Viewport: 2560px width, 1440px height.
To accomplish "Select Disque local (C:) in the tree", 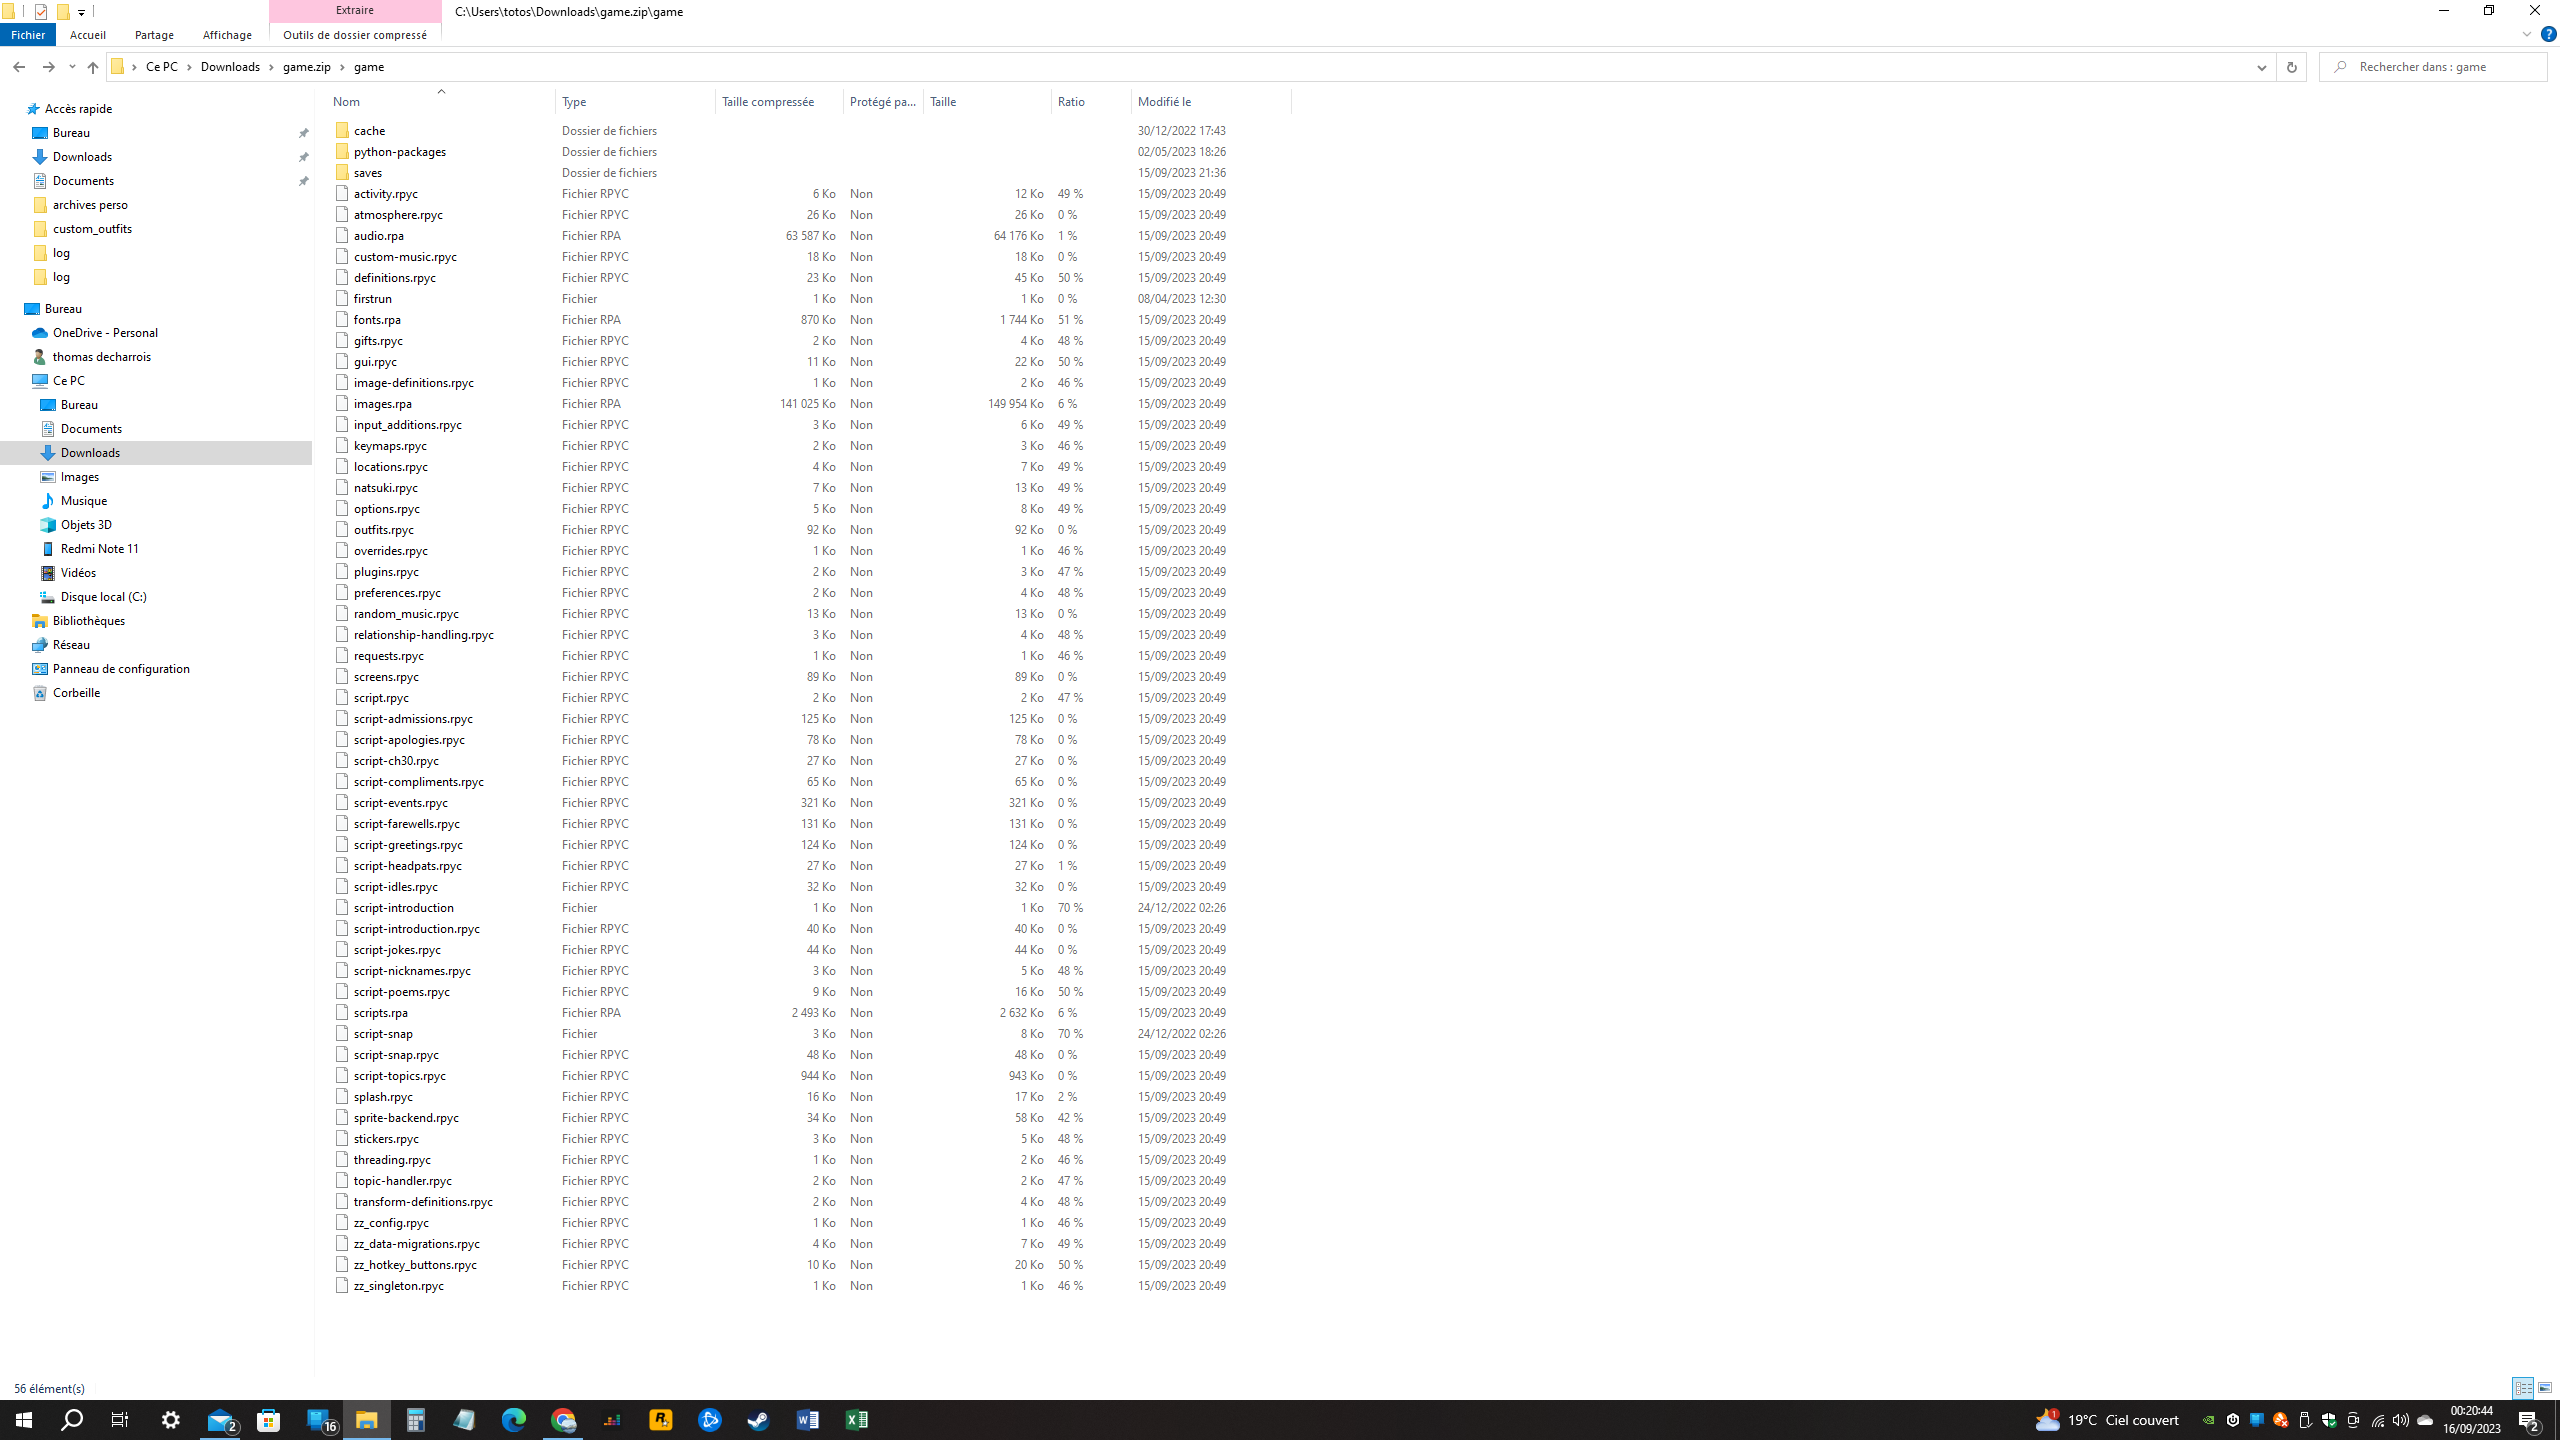I will tap(103, 597).
